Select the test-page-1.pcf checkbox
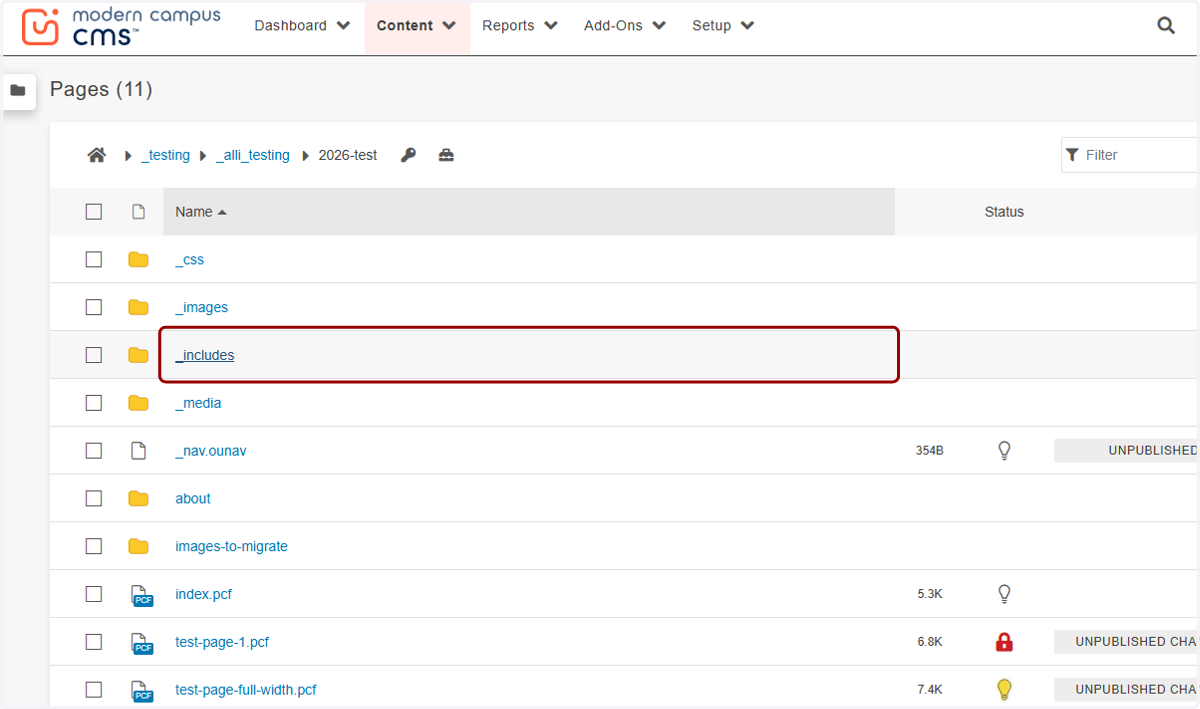This screenshot has height=709, width=1200. [x=94, y=642]
